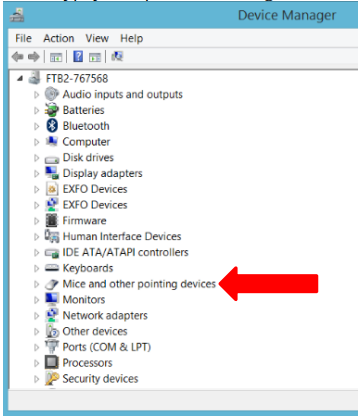Screen dimensions: 362x418
Task: Select the Ports (COM & LPT) label
Action: [x=107, y=347]
